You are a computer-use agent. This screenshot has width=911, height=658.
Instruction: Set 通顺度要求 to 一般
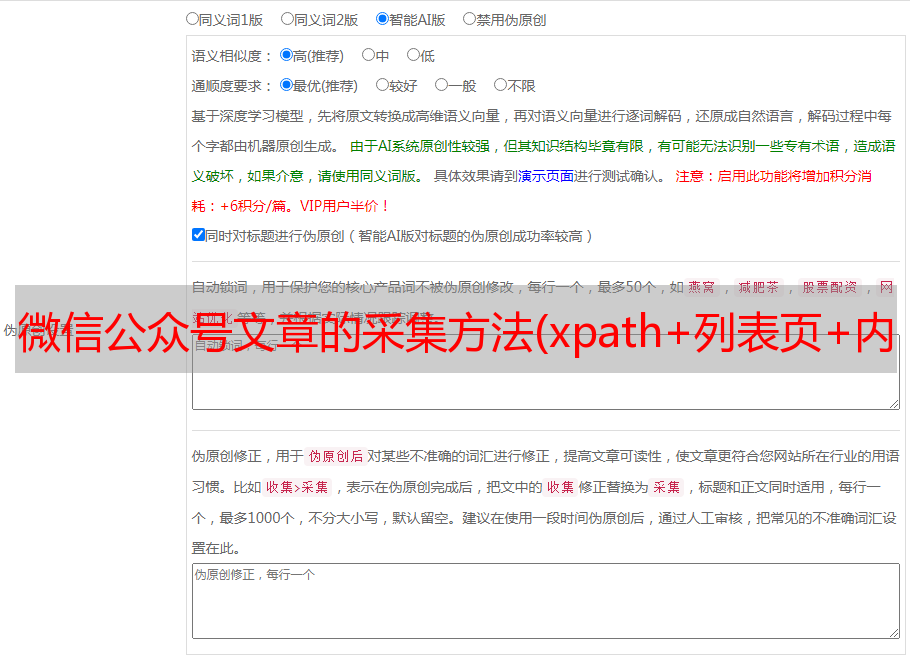tap(442, 85)
